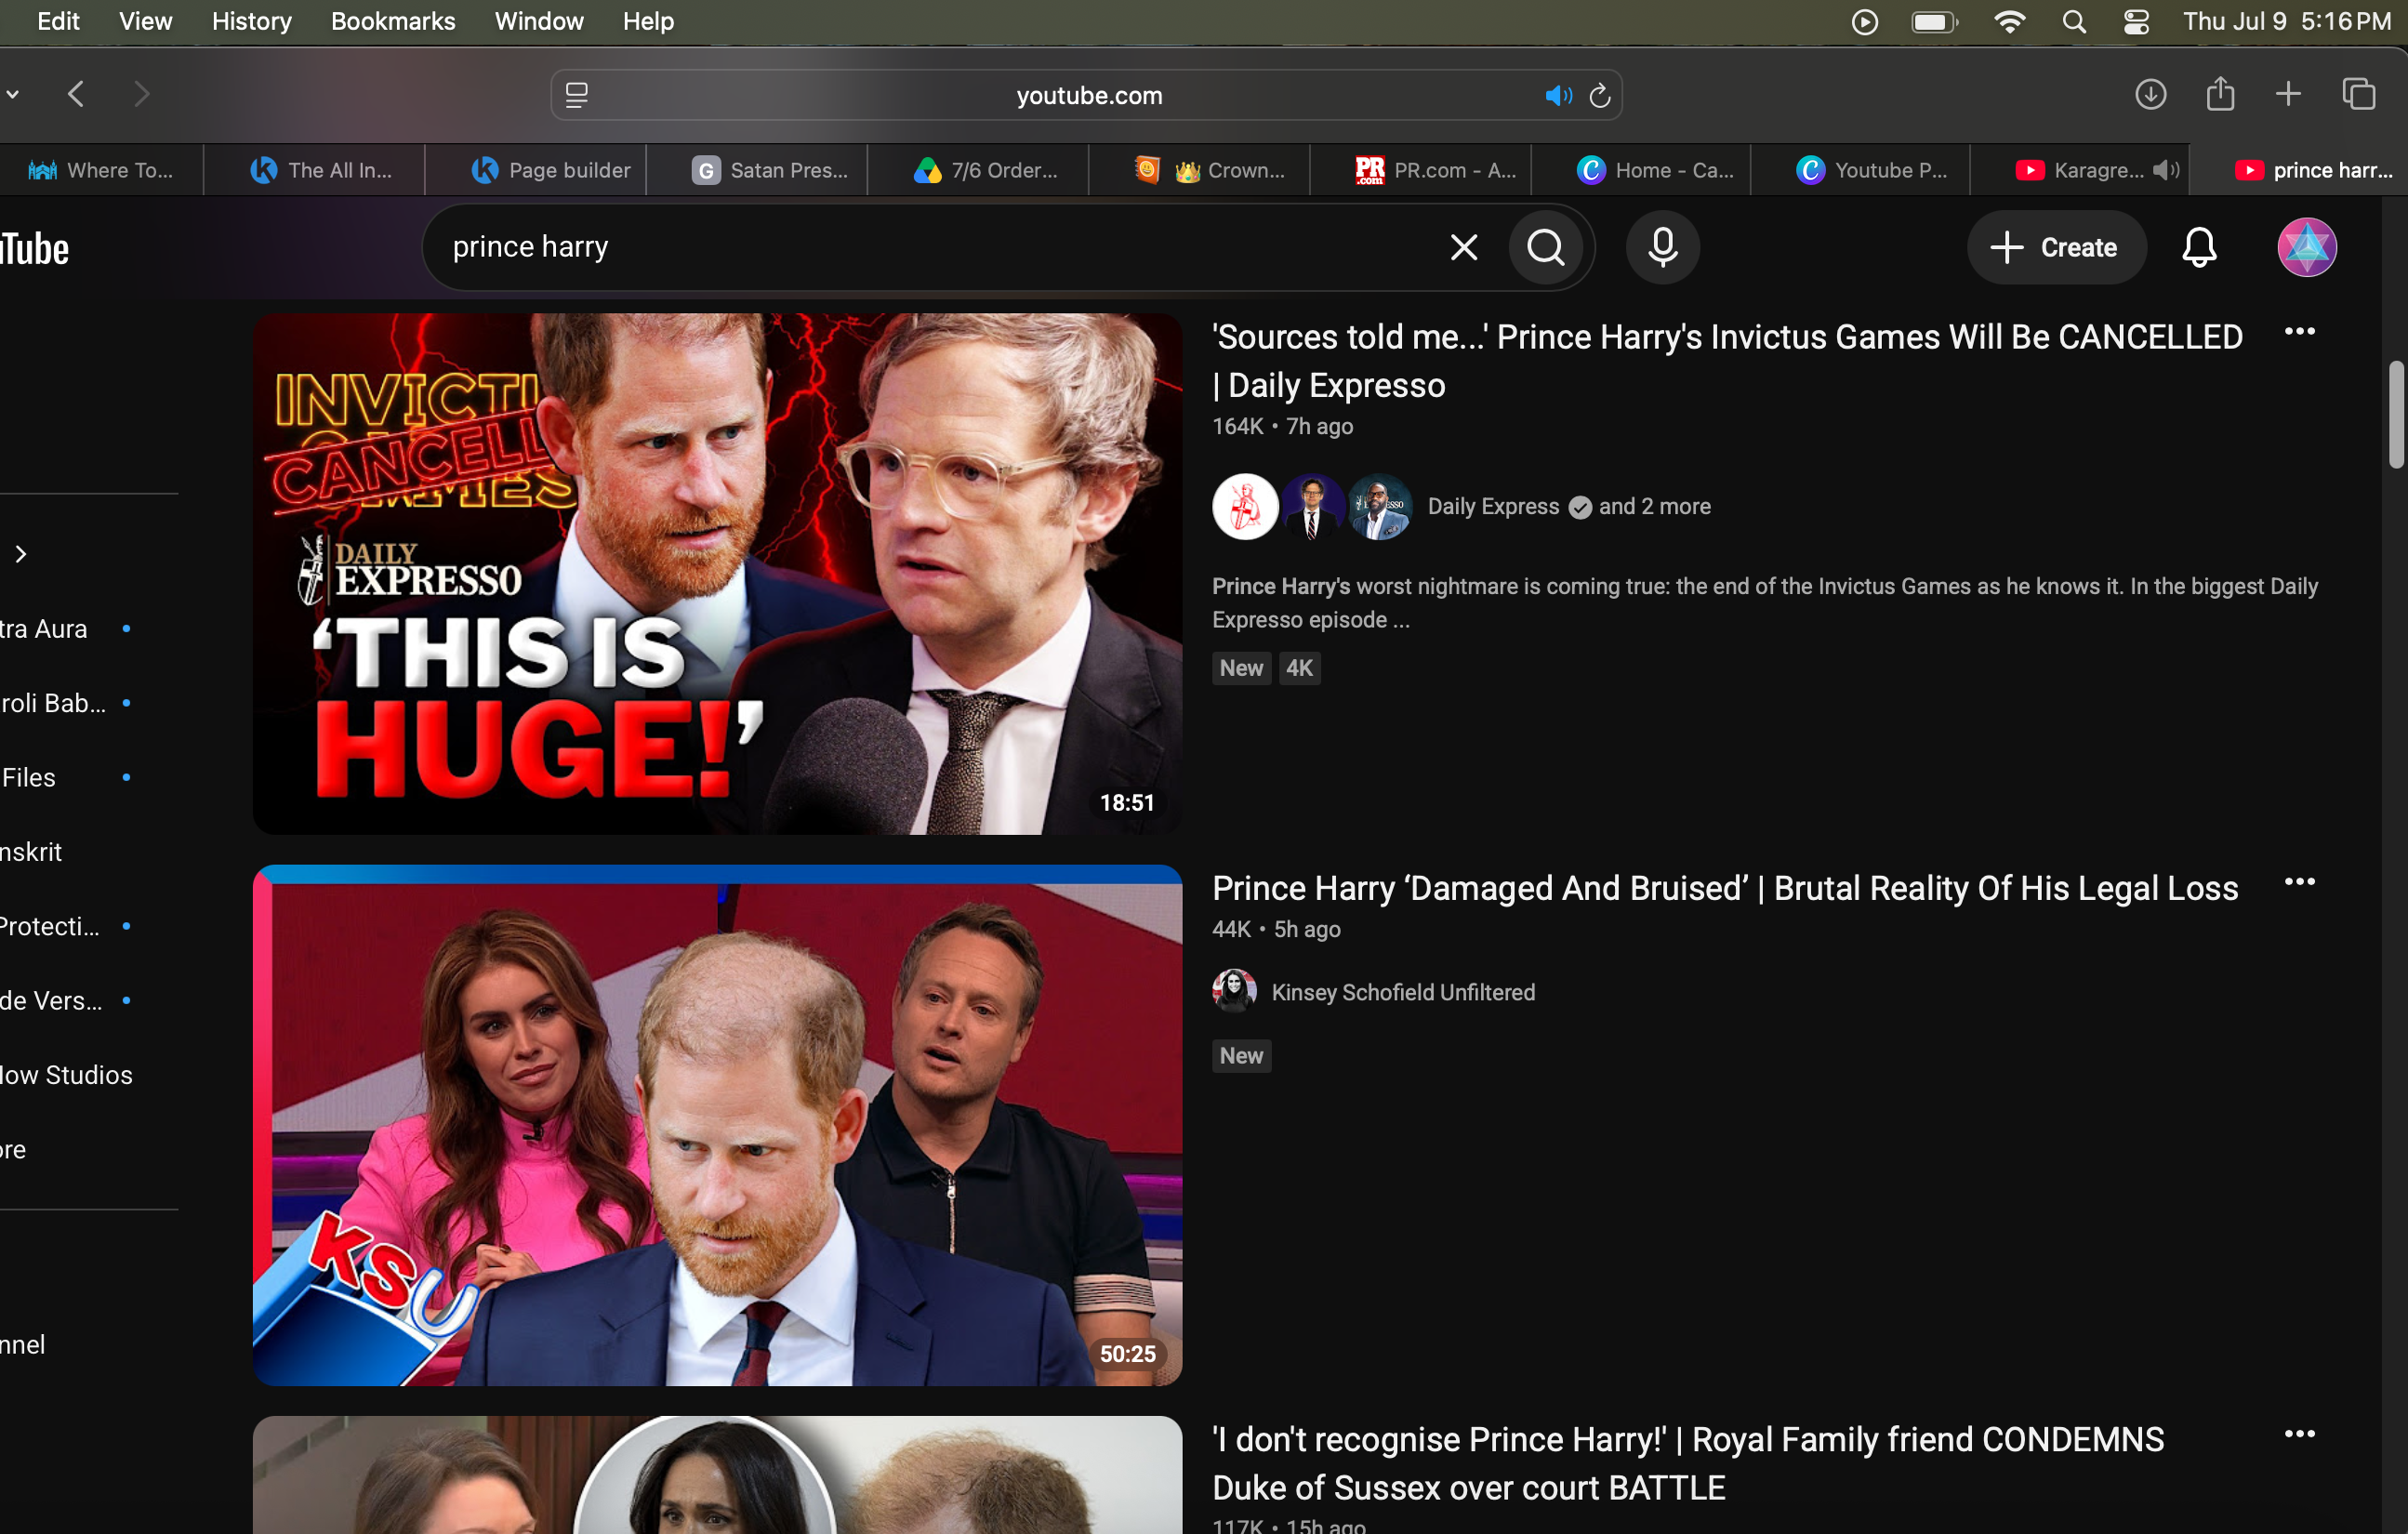2408x1534 pixels.
Task: Click the menu bar clock 'Thu Jul 9 5:16 PM'
Action: pyautogui.click(x=2287, y=21)
